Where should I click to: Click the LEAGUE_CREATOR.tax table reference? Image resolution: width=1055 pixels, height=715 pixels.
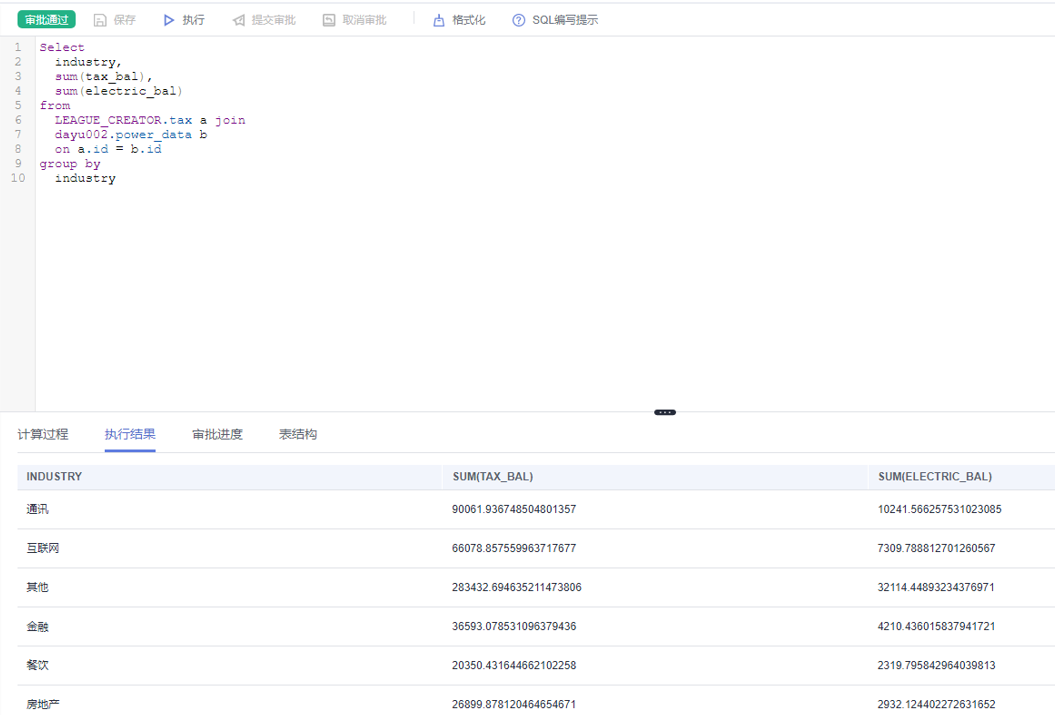[x=123, y=120]
